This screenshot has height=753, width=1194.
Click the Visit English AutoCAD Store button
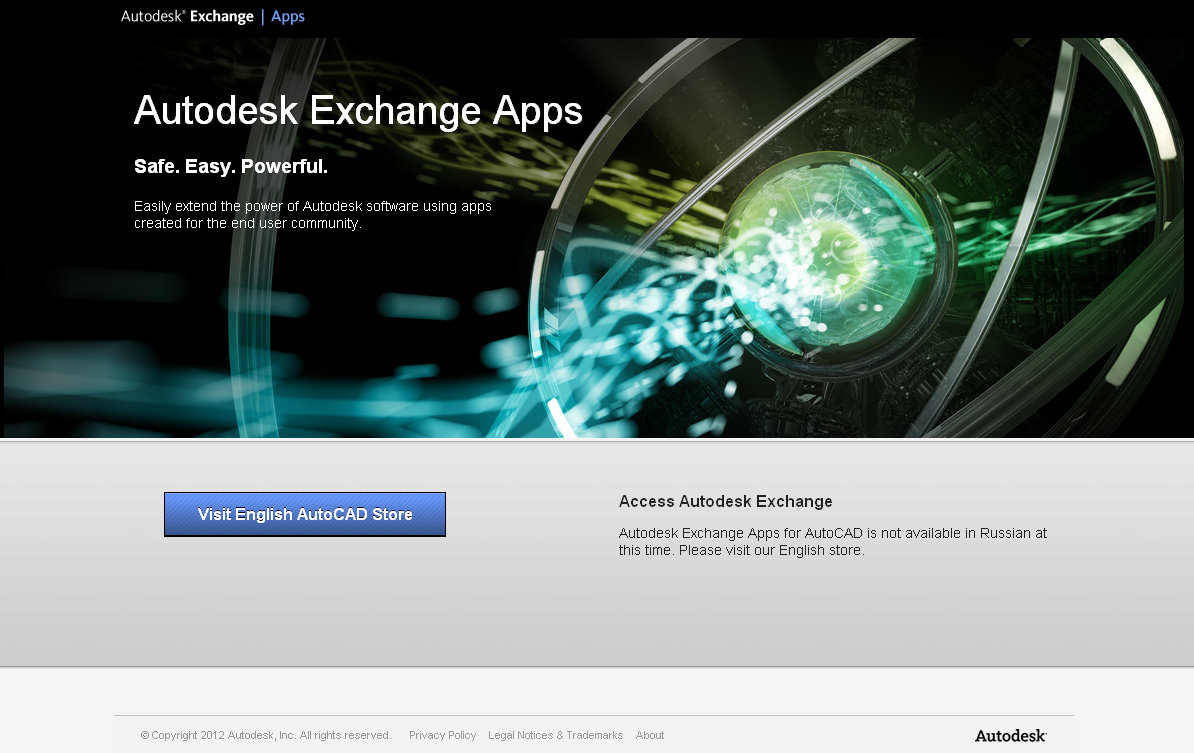(x=305, y=514)
